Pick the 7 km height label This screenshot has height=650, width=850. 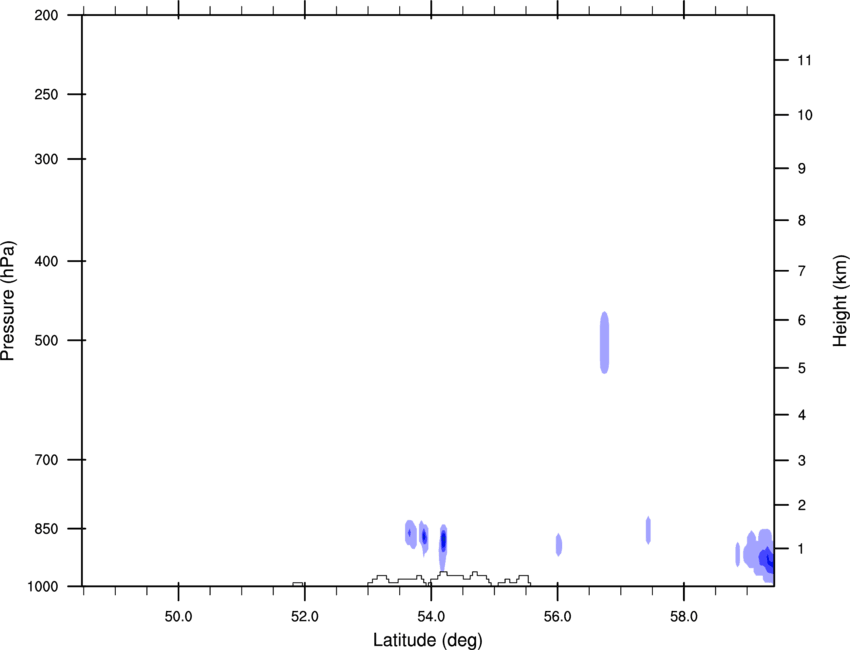click(802, 271)
